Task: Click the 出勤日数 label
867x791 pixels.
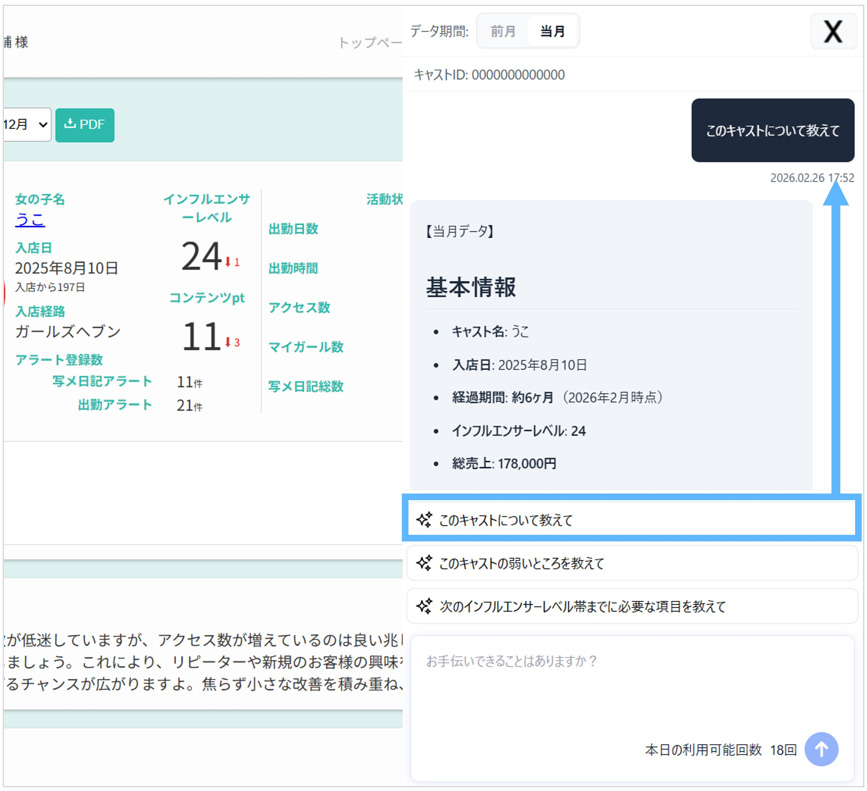Action: click(x=293, y=229)
